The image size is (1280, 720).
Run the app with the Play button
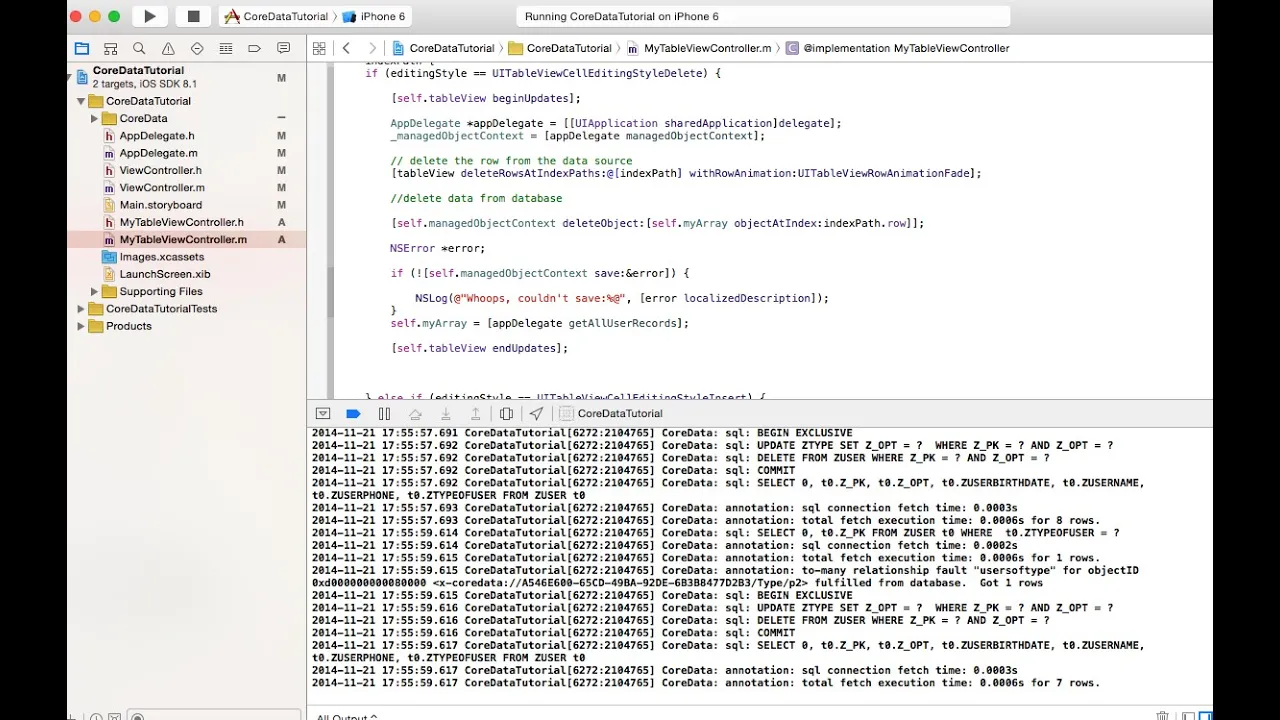coord(150,16)
